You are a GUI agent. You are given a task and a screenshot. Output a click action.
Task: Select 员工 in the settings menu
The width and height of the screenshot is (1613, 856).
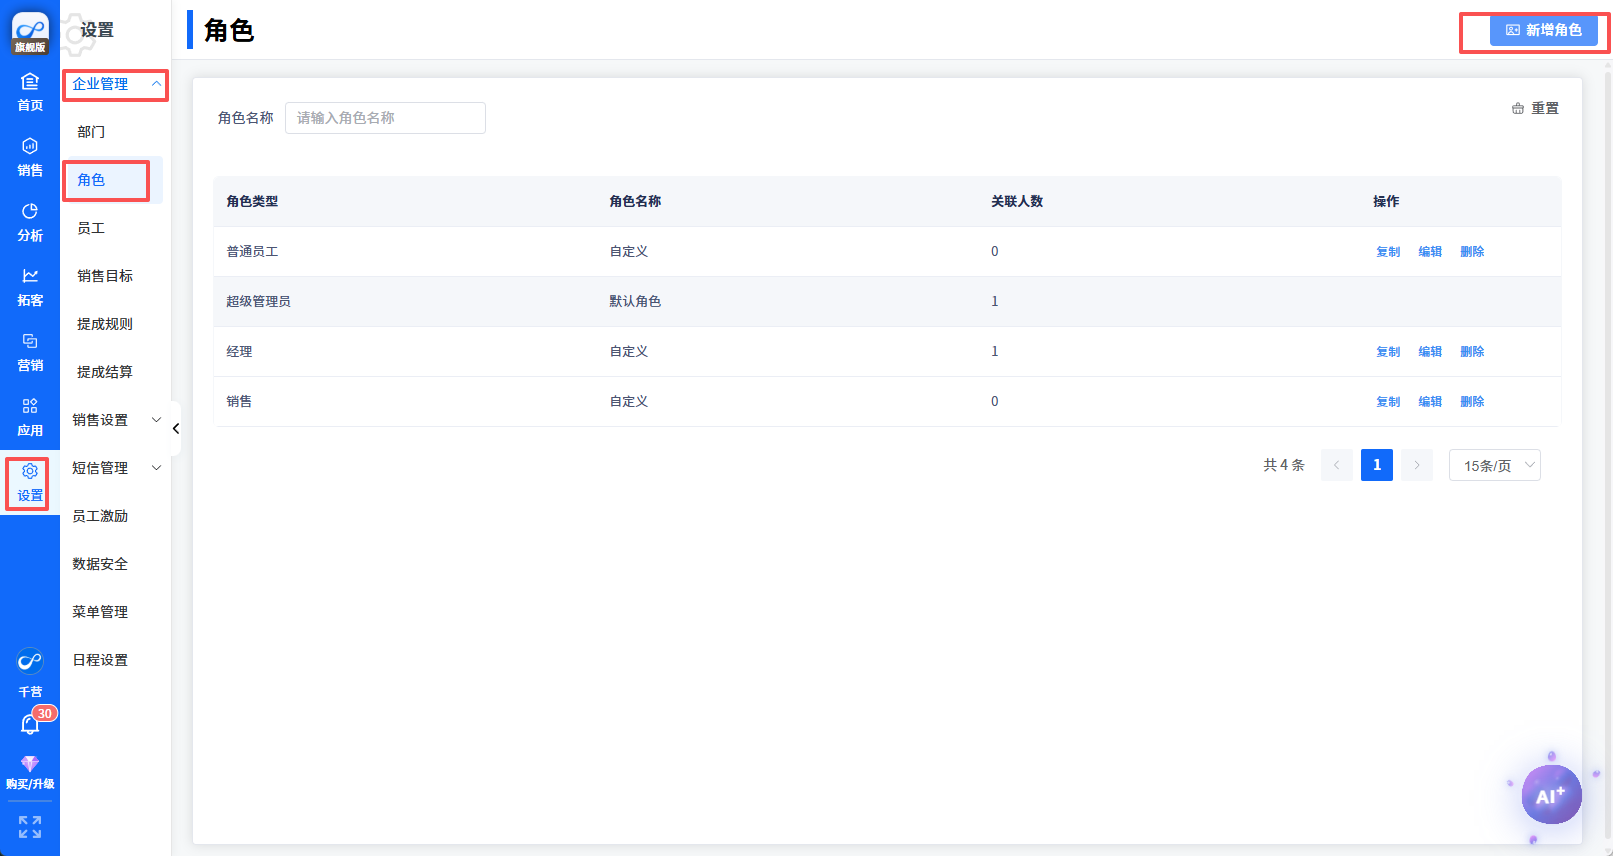point(92,228)
